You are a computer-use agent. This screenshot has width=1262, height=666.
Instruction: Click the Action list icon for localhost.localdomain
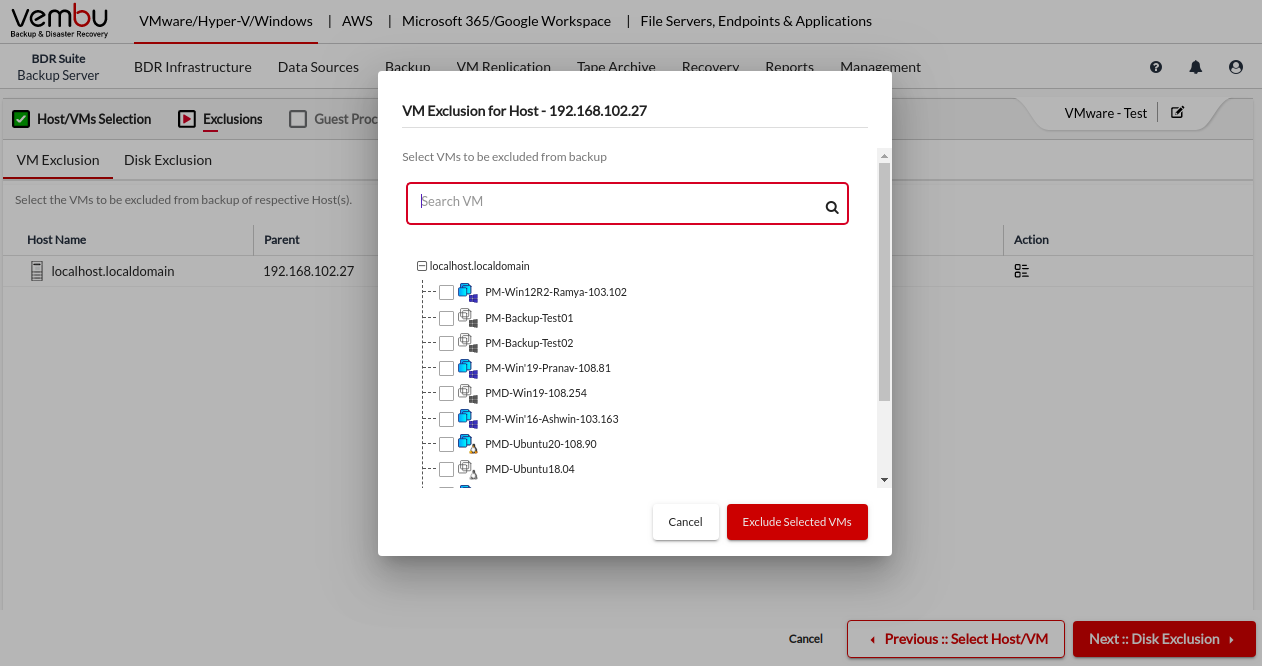pyautogui.click(x=1021, y=271)
